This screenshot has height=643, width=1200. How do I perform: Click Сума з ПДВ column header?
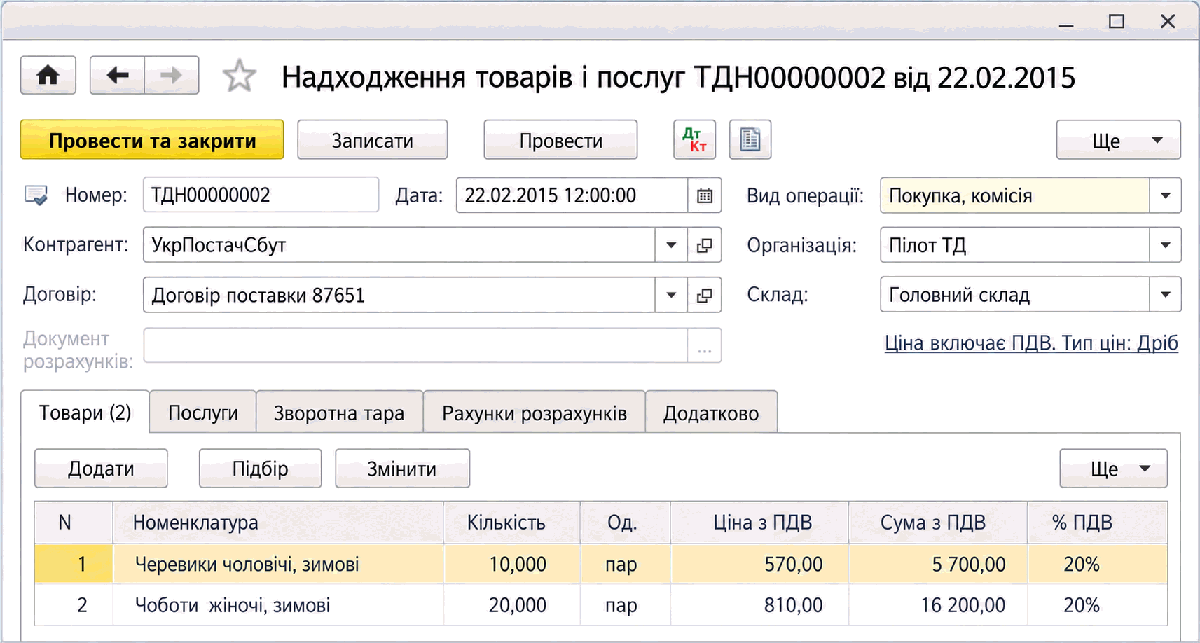(x=937, y=522)
